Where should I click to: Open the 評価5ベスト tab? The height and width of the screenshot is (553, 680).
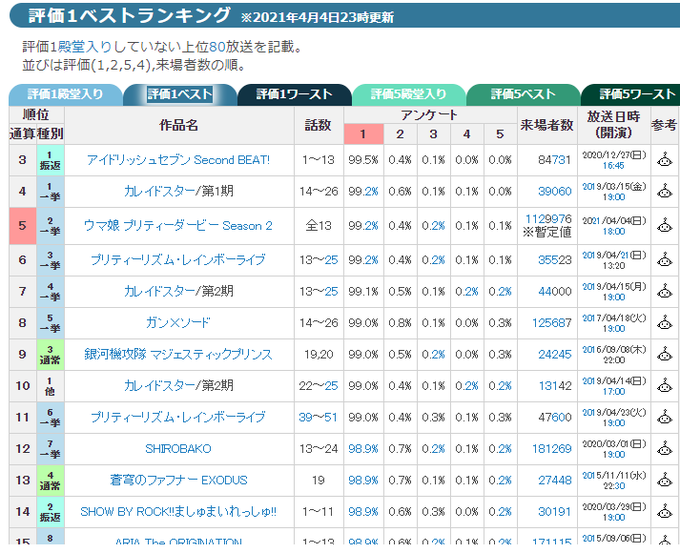523,95
